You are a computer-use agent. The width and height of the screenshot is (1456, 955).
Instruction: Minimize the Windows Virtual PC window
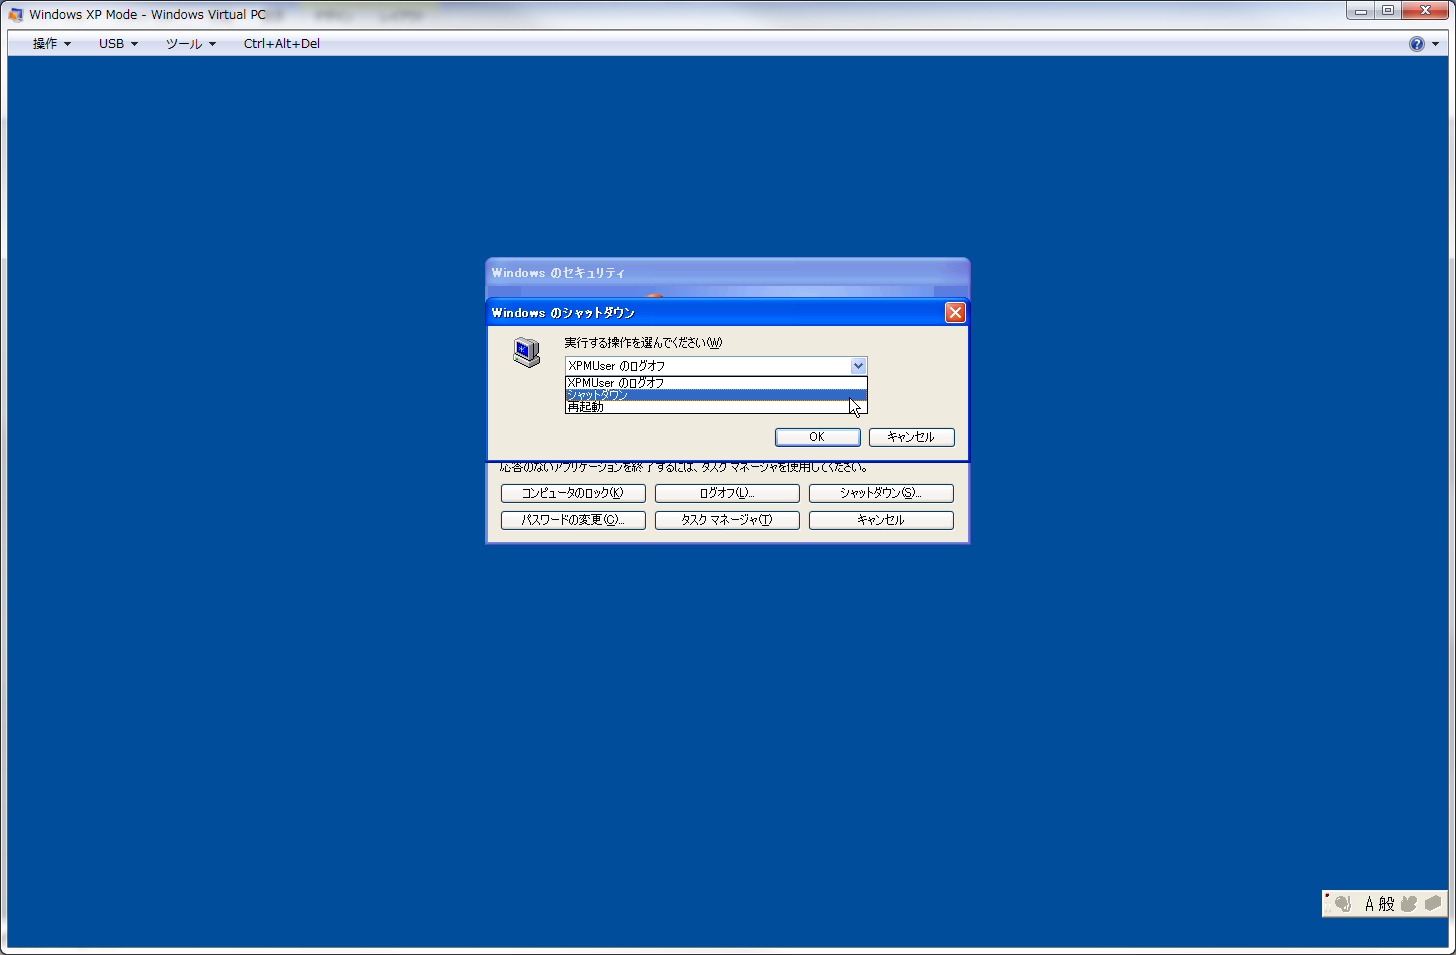pyautogui.click(x=1361, y=11)
